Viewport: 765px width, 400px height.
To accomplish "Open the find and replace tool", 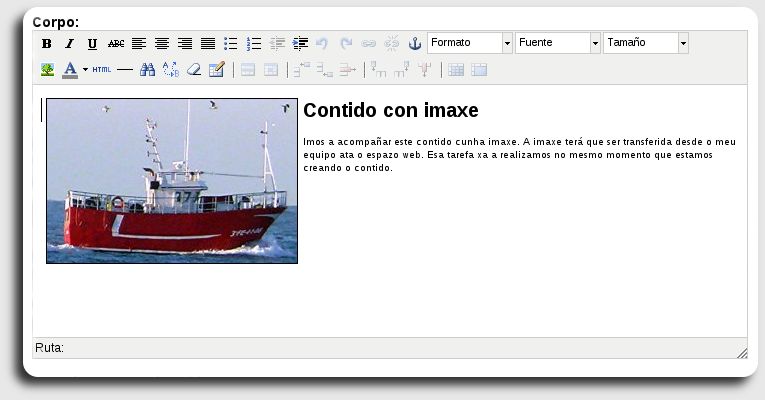I will (171, 70).
